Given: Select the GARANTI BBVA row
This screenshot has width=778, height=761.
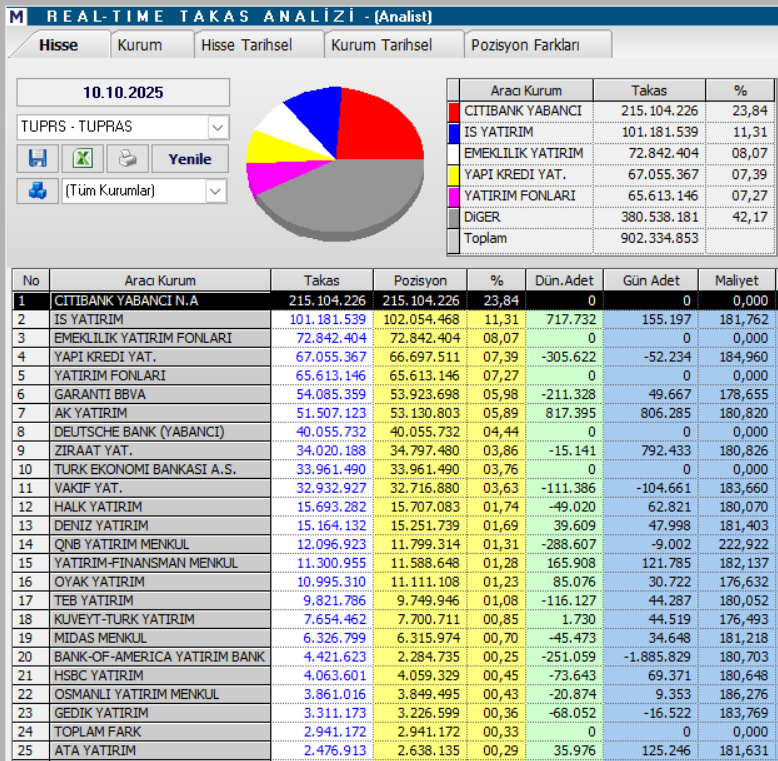Looking at the screenshot, I should [394, 394].
